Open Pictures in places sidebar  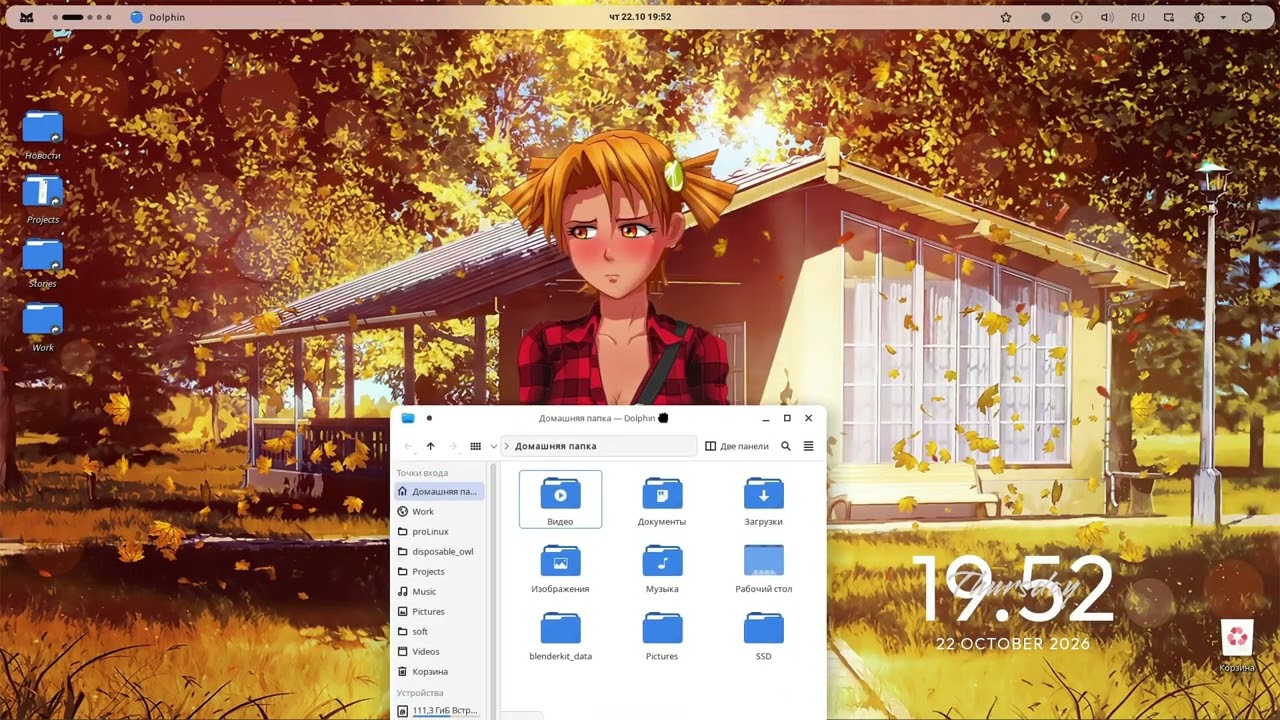[x=439, y=611]
